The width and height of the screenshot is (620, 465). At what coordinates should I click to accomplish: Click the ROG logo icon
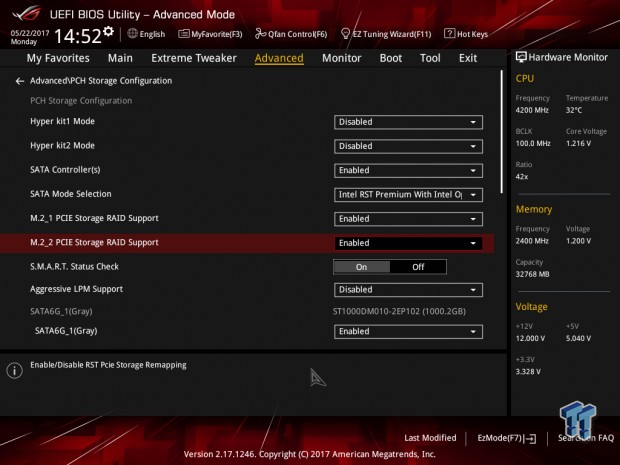coord(26,14)
